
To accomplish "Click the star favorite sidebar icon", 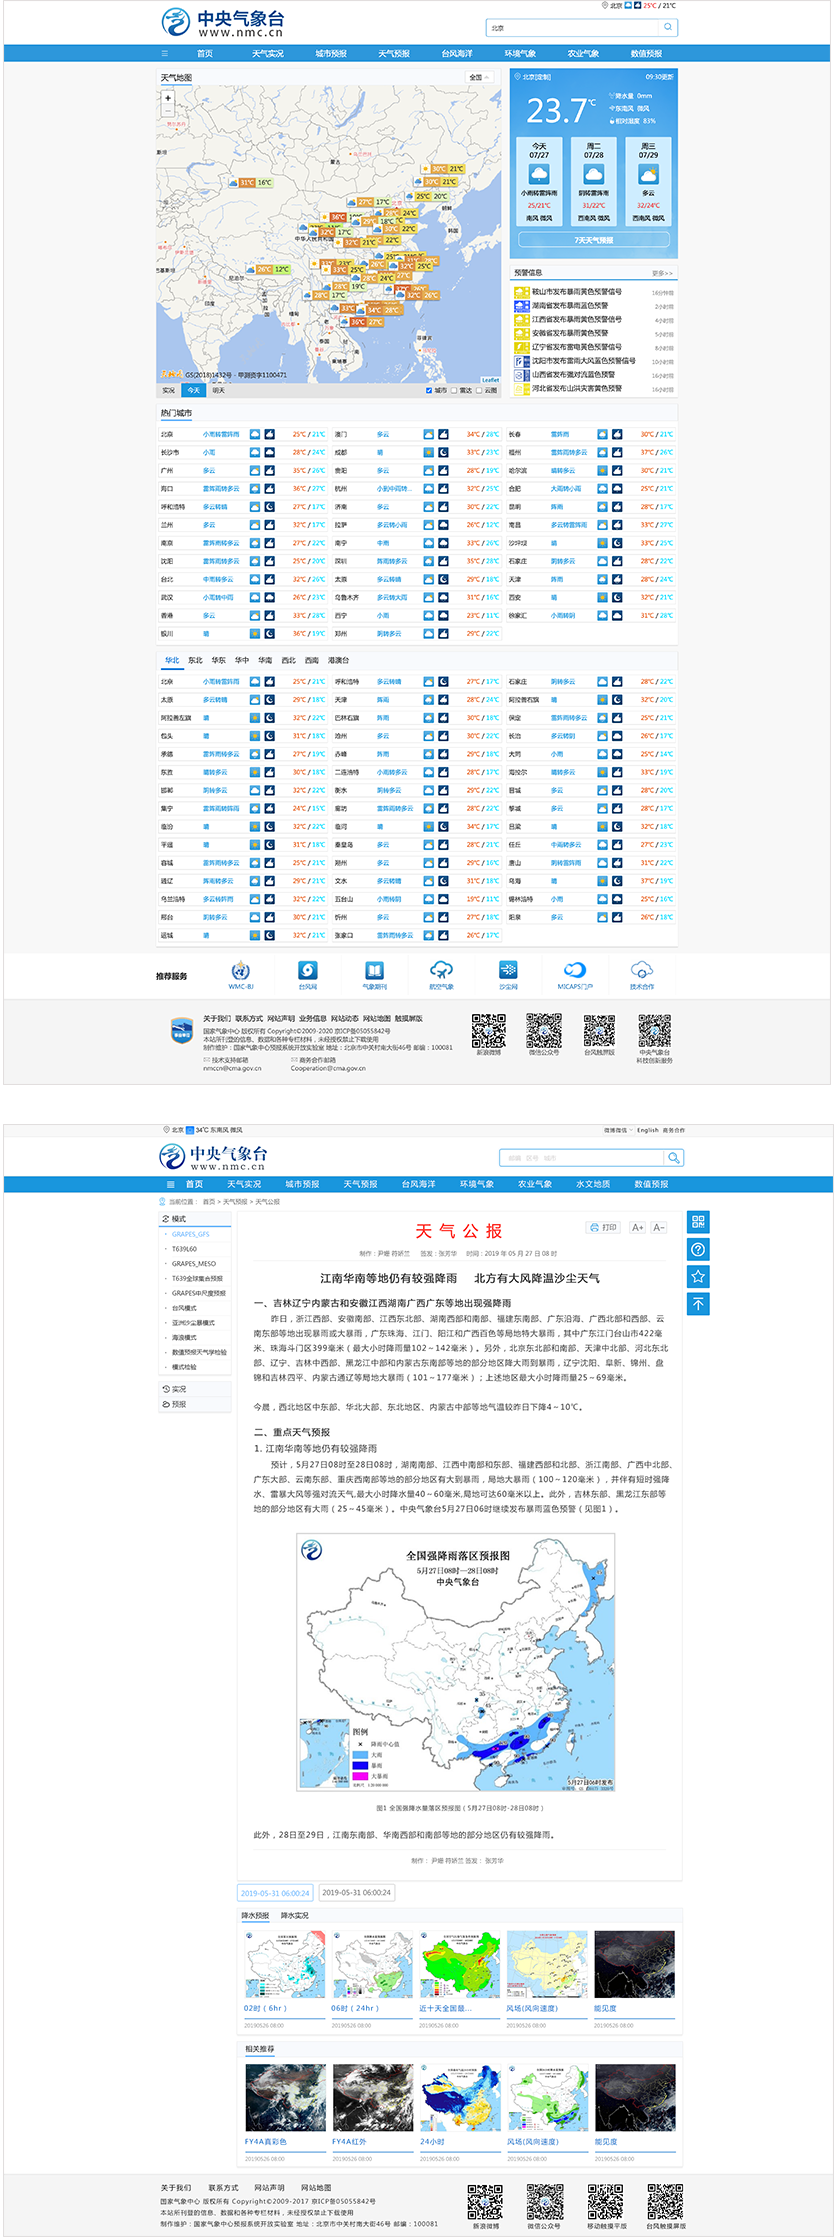I will tap(698, 1276).
